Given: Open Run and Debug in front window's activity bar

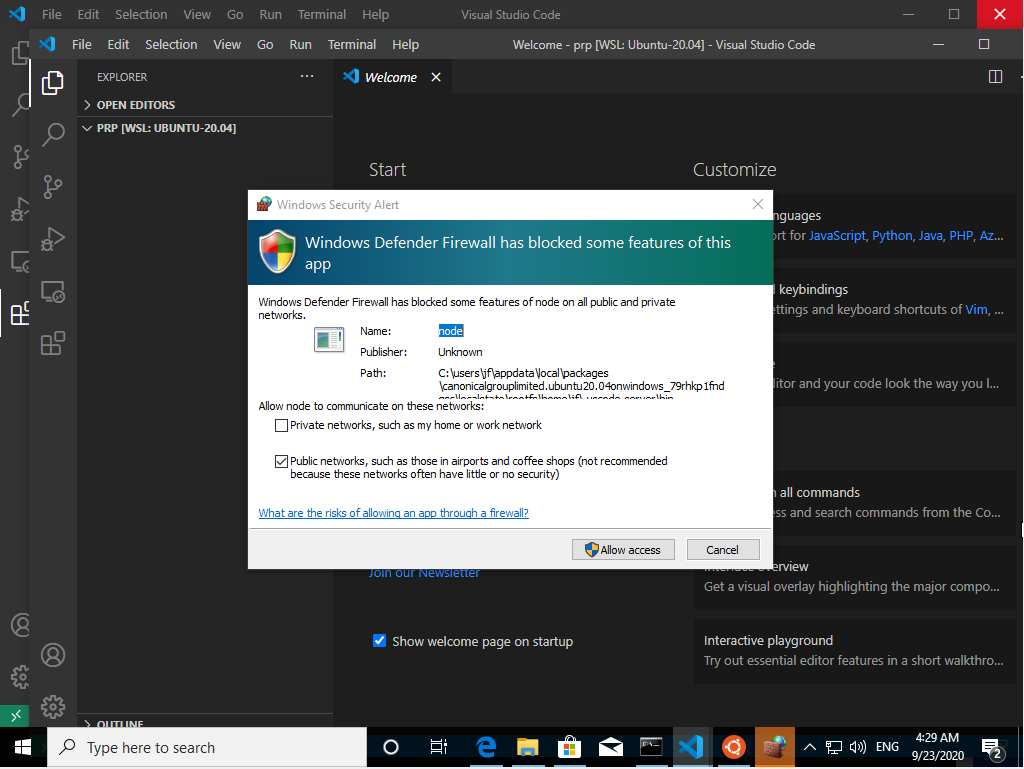Looking at the screenshot, I should click(x=53, y=239).
